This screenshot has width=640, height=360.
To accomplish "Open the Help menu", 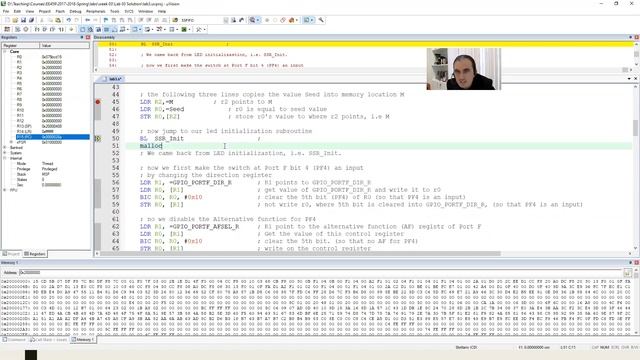I will 162,11.
